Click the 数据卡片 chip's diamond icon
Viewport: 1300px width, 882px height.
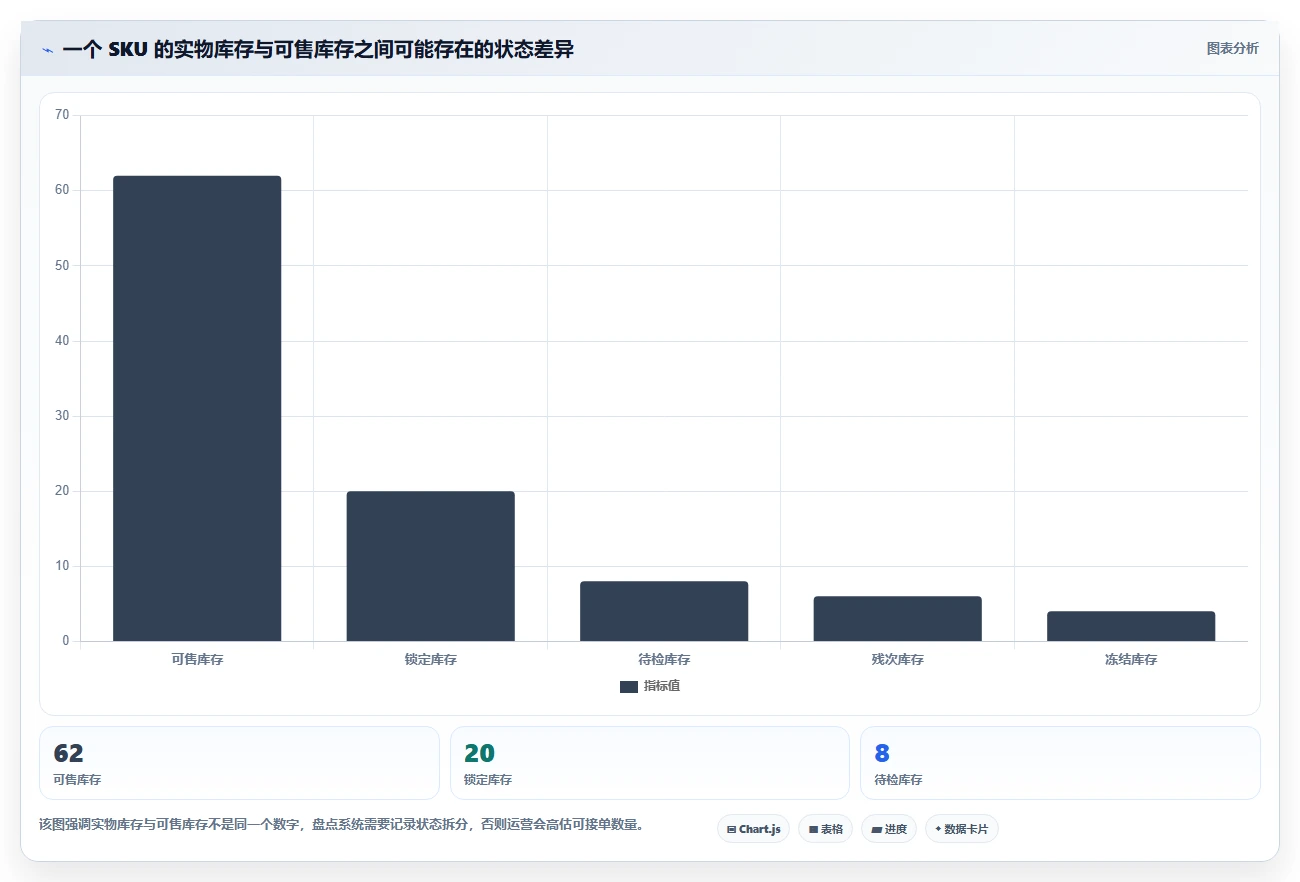click(x=938, y=829)
